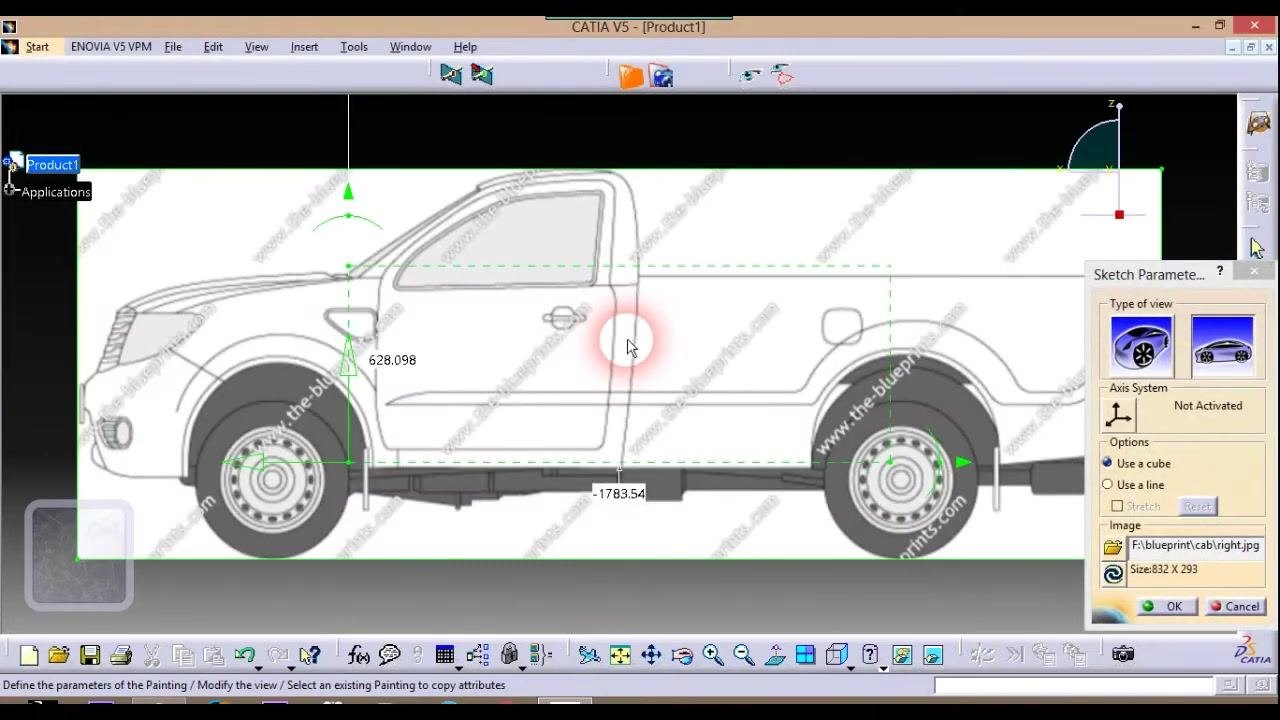Click the greyed Reset button
1280x720 pixels.
click(1197, 507)
